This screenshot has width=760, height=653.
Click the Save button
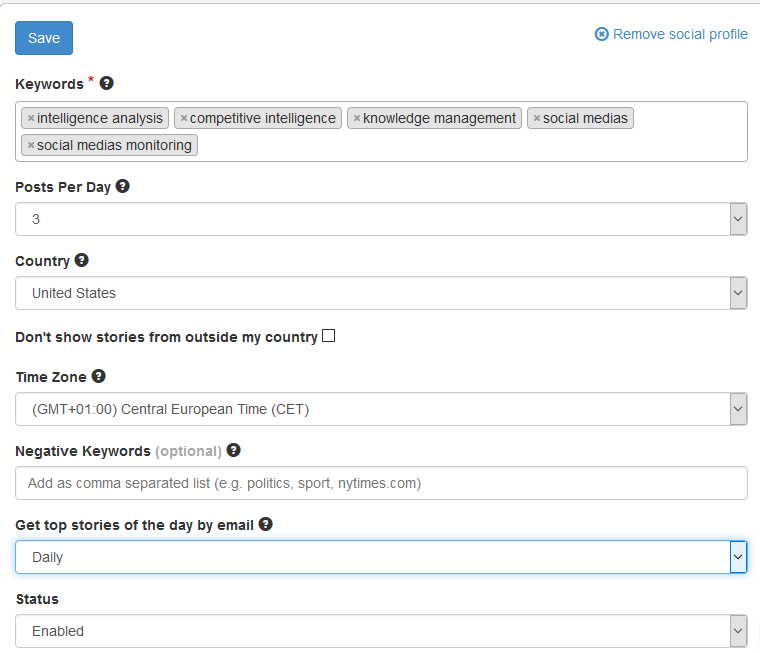point(44,38)
